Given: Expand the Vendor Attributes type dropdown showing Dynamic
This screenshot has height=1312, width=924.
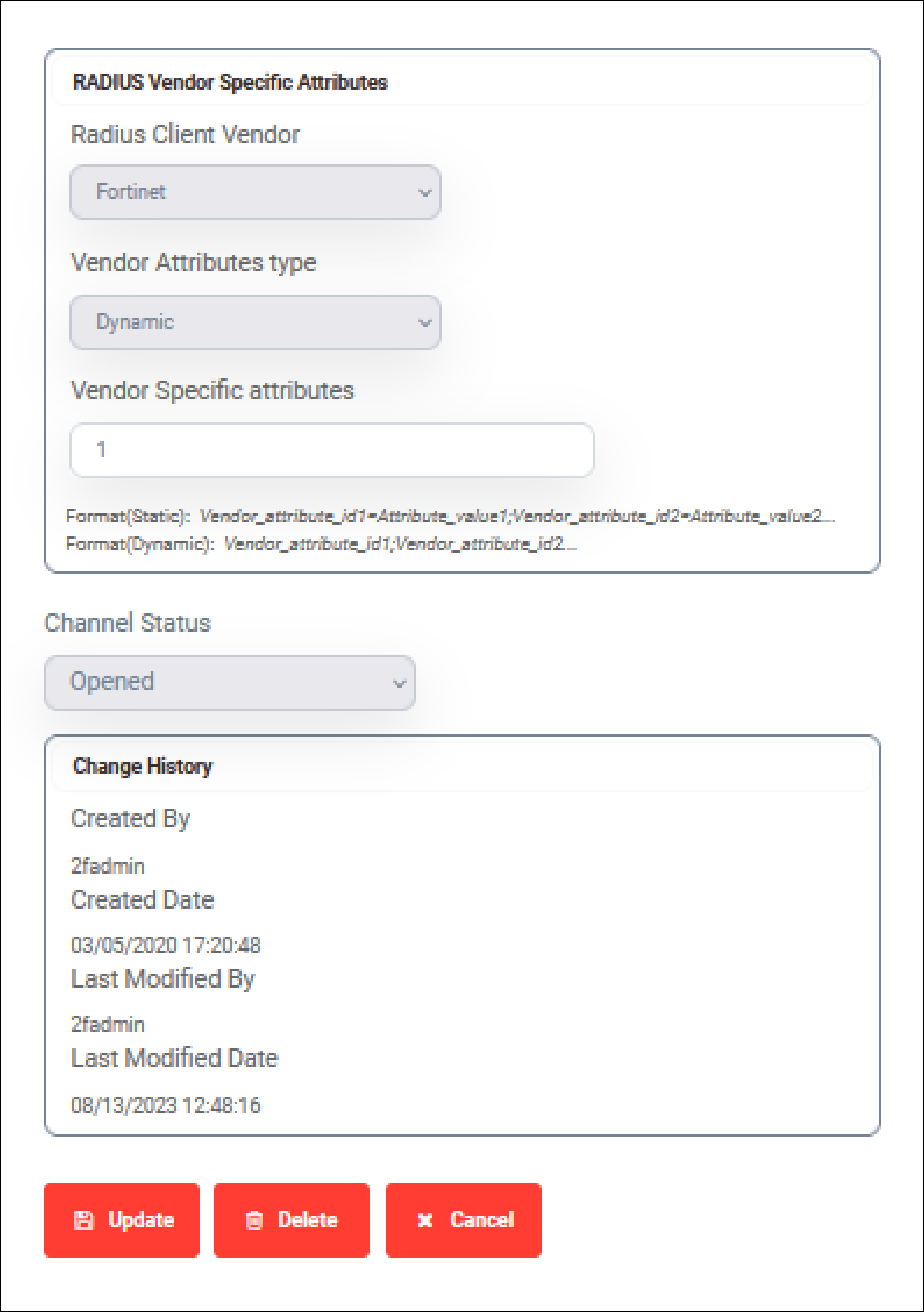Looking at the screenshot, I should [255, 322].
